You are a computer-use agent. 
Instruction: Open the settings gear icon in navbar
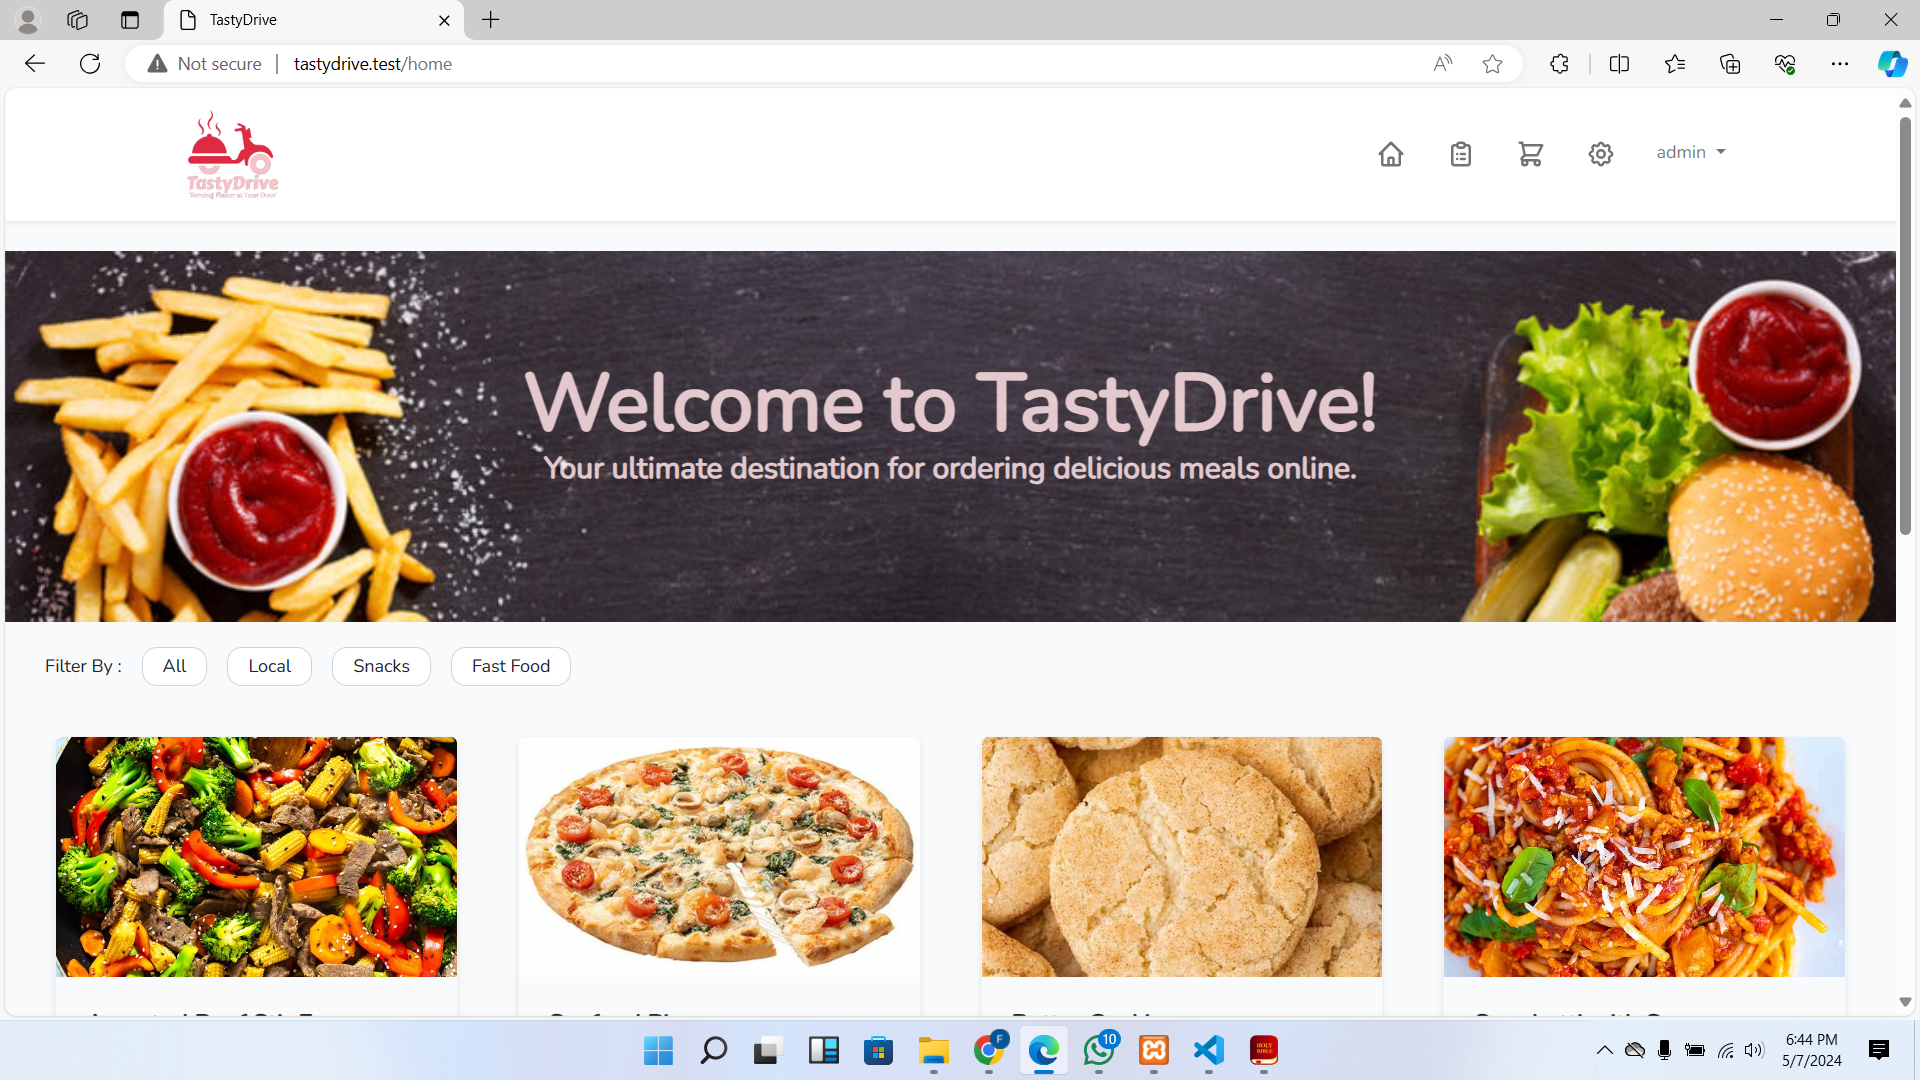click(1600, 154)
